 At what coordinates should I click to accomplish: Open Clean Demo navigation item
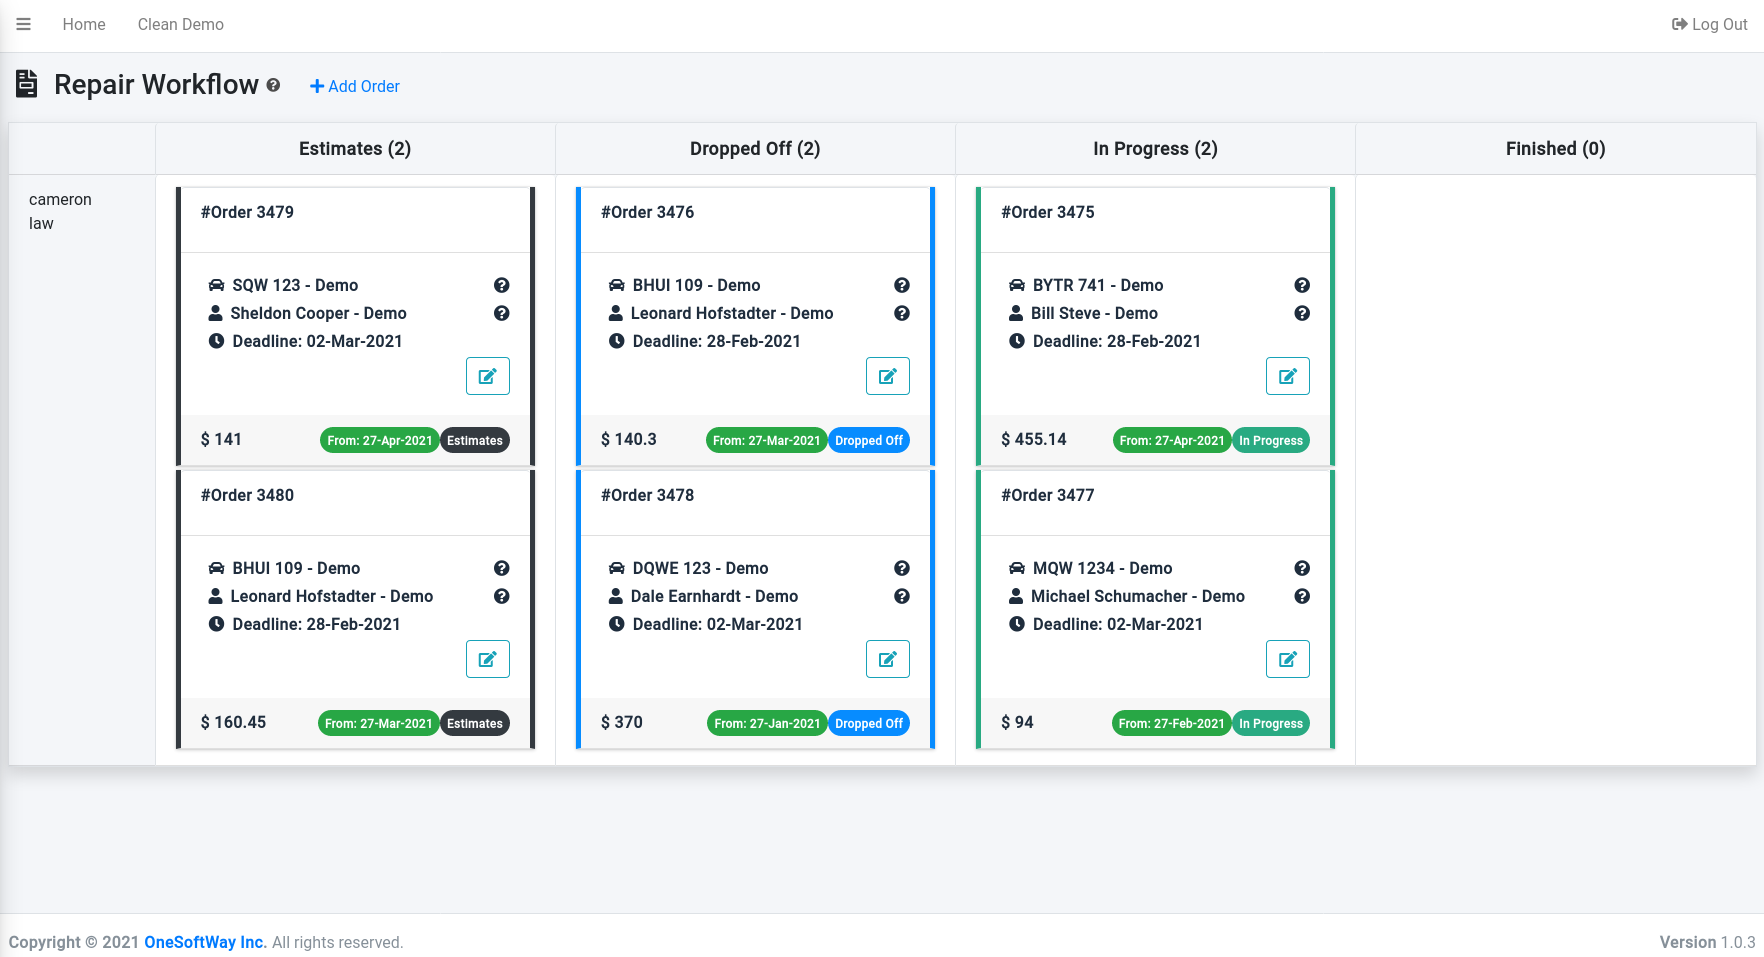pyautogui.click(x=181, y=24)
